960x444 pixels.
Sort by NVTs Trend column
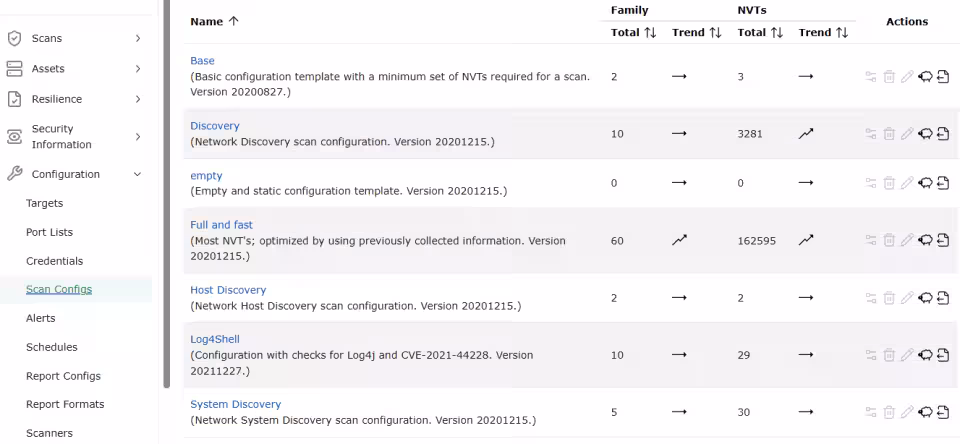[x=823, y=33]
